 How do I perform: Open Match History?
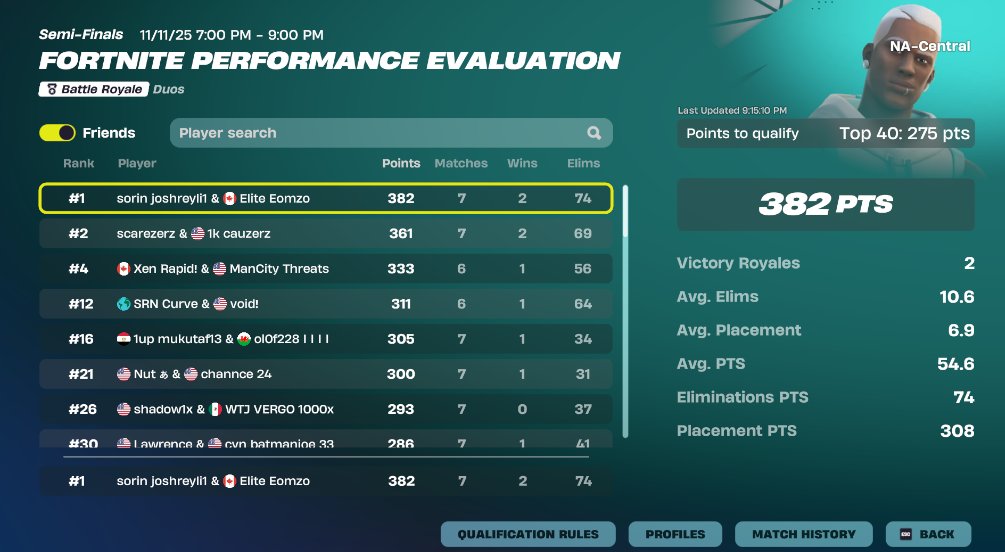tap(804, 534)
